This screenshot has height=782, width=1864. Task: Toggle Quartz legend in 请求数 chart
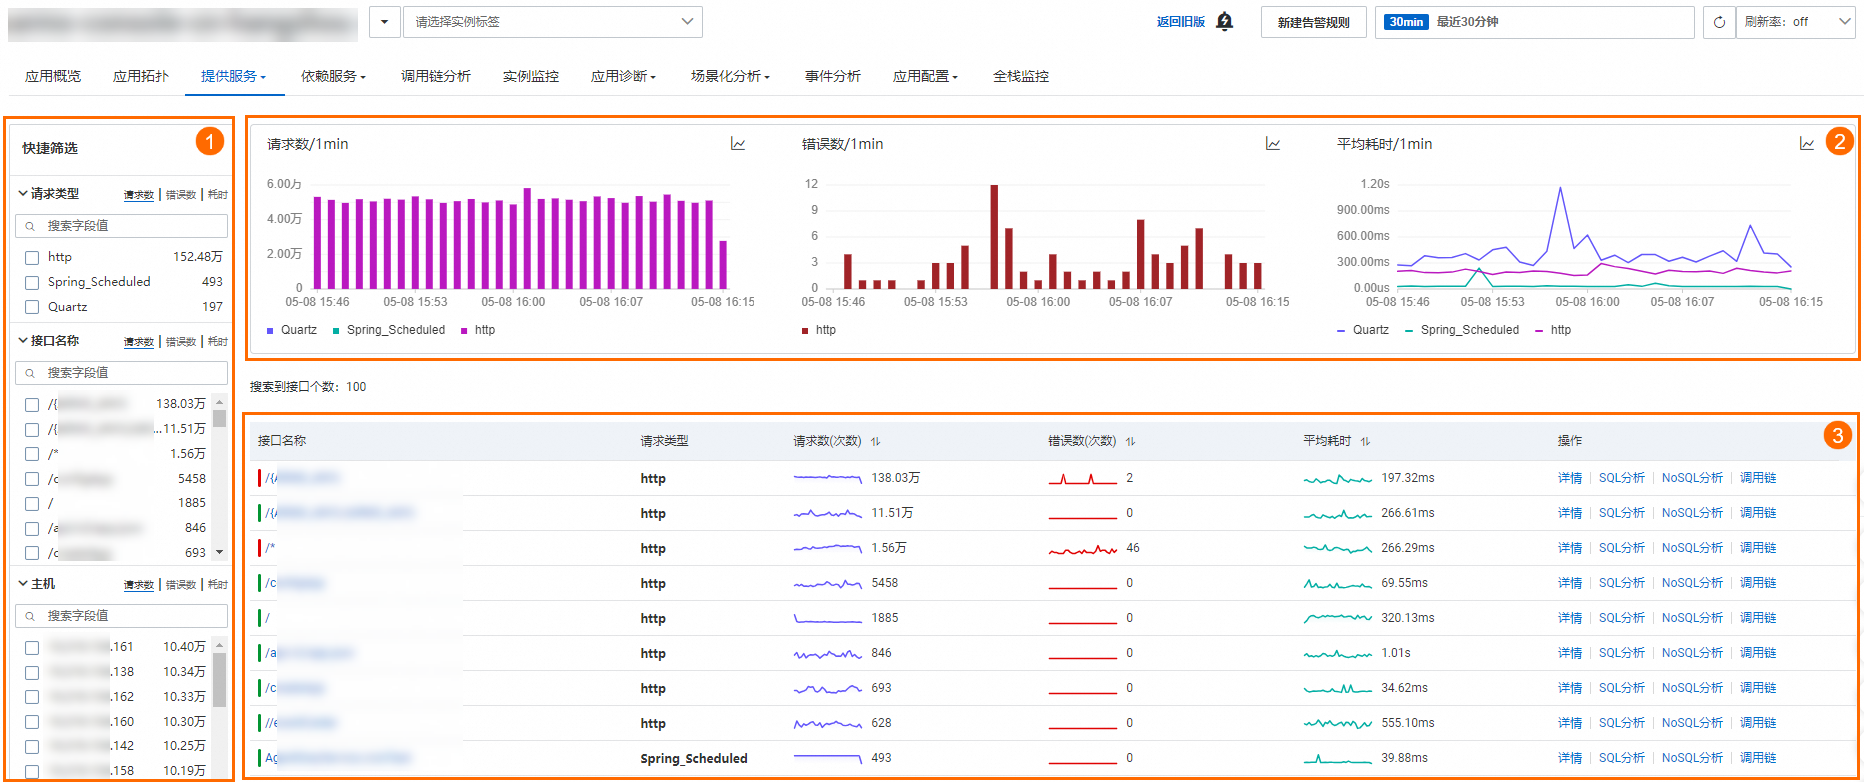pyautogui.click(x=292, y=330)
